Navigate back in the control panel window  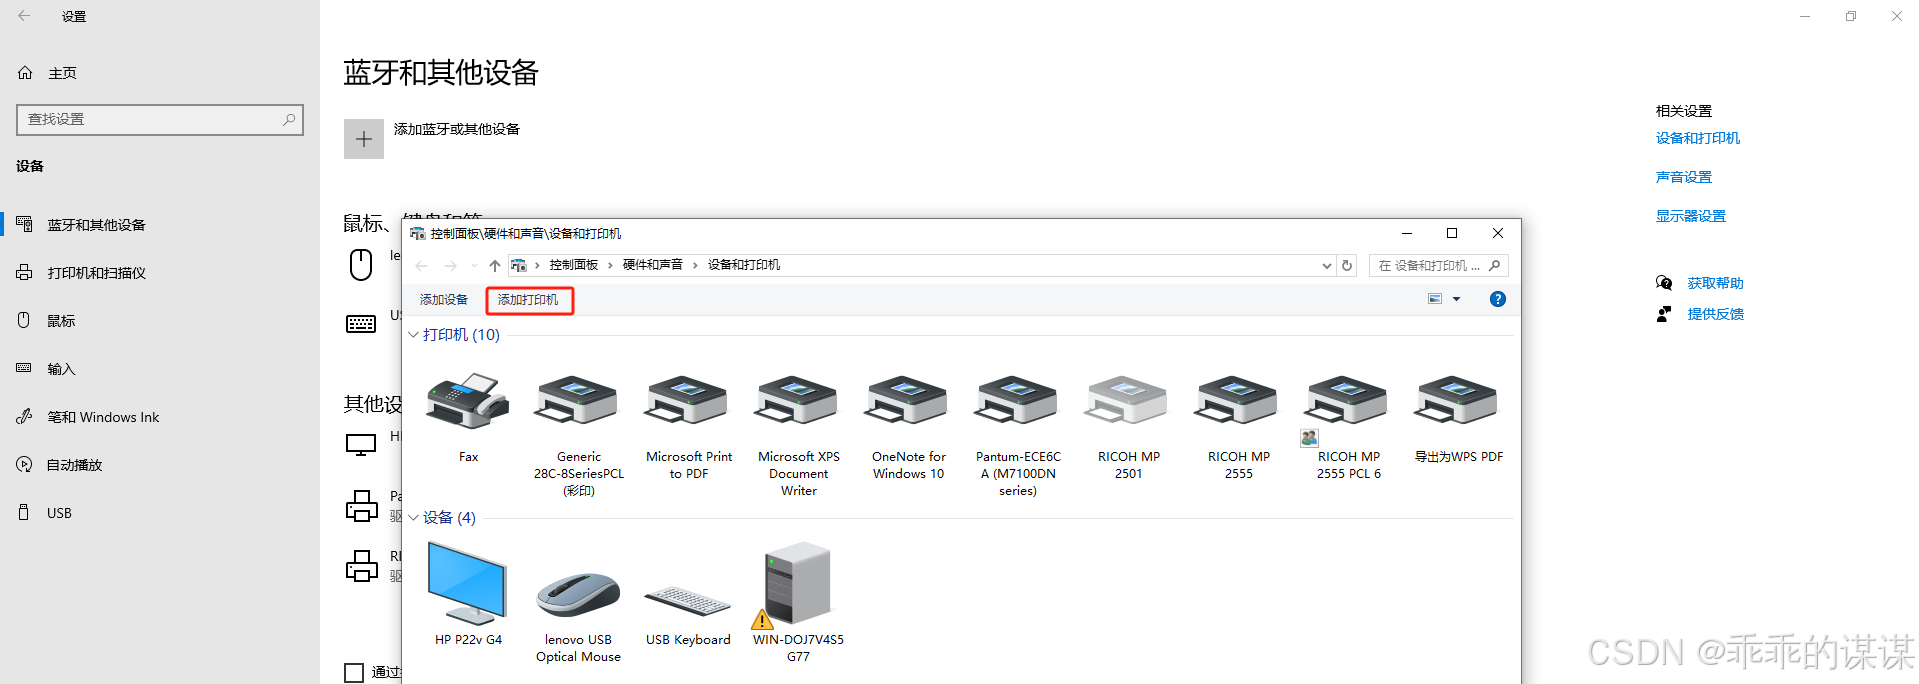(421, 265)
